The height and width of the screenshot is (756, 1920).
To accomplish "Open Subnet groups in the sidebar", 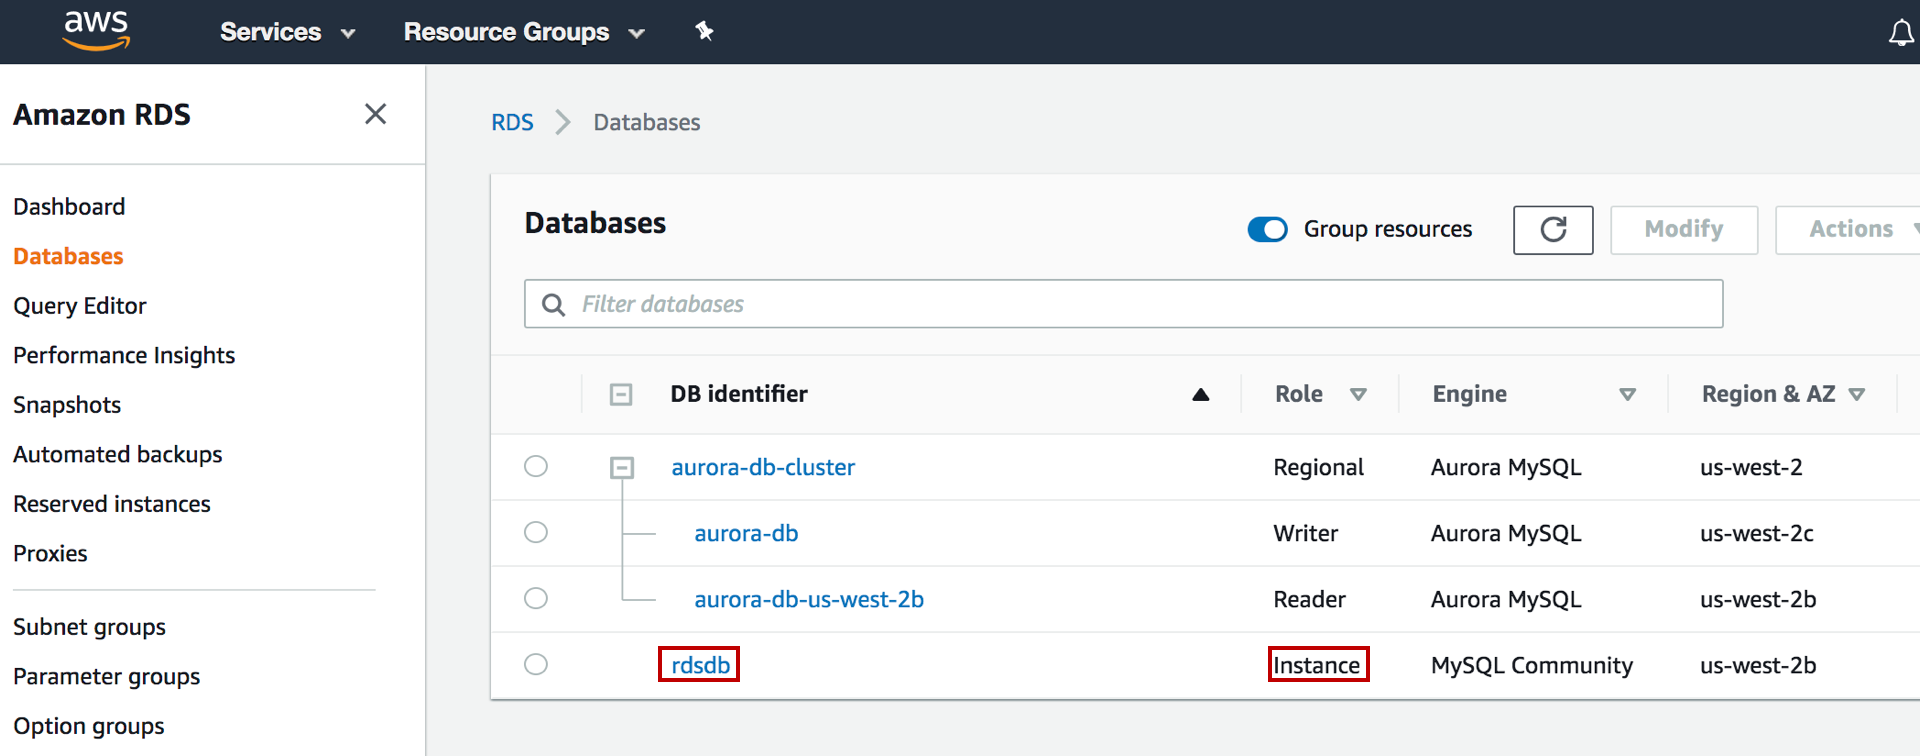I will tap(89, 627).
